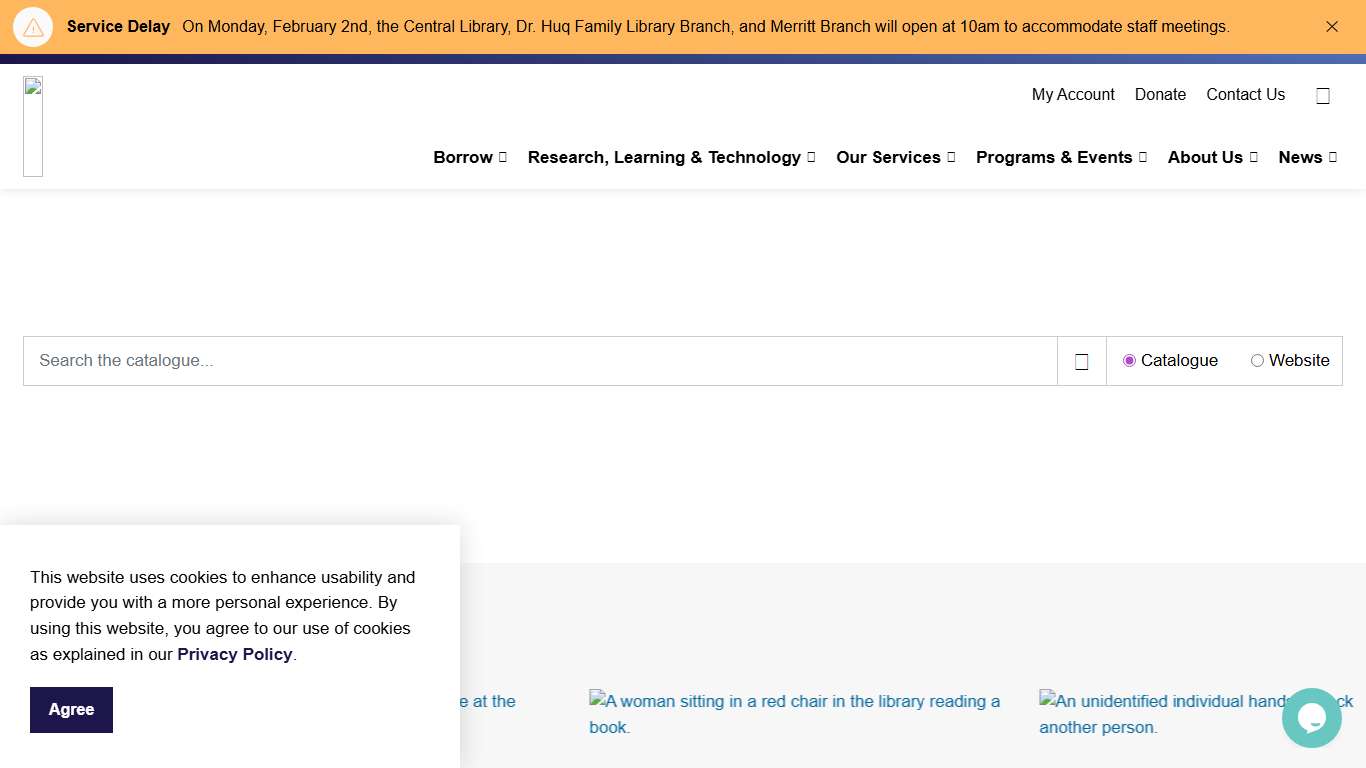Open the Programs & Events menu
The height and width of the screenshot is (768, 1366).
click(1061, 157)
